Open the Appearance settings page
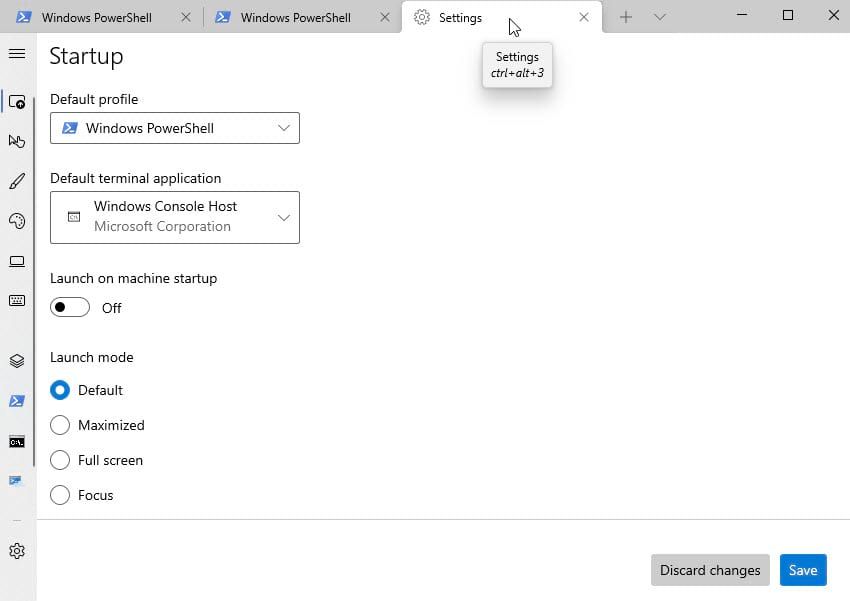The image size is (850, 601). tap(16, 181)
